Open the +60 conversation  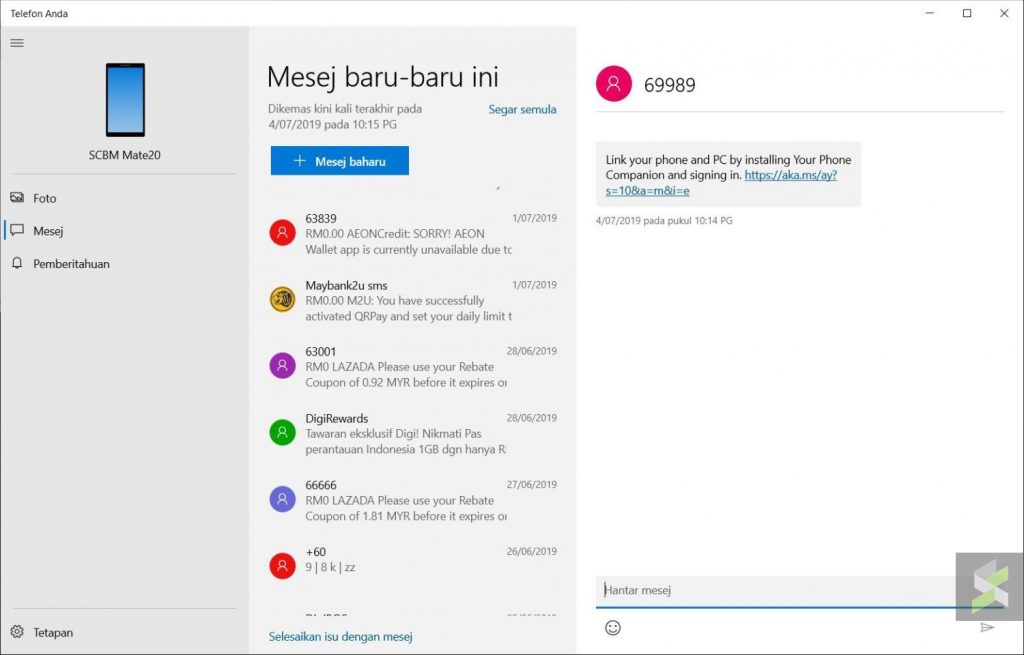point(413,562)
